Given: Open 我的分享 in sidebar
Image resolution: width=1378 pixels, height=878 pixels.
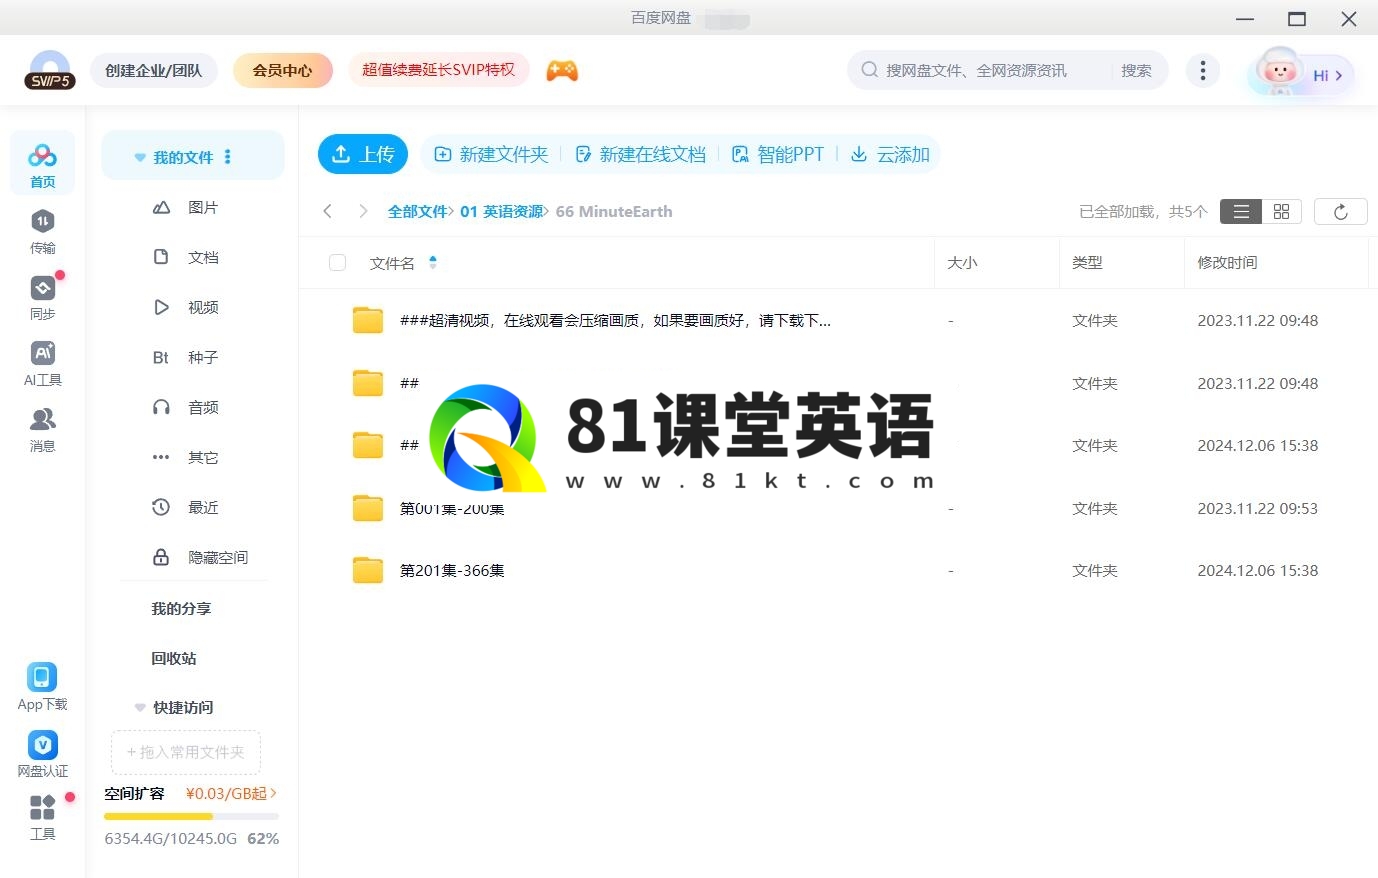Looking at the screenshot, I should (x=181, y=608).
